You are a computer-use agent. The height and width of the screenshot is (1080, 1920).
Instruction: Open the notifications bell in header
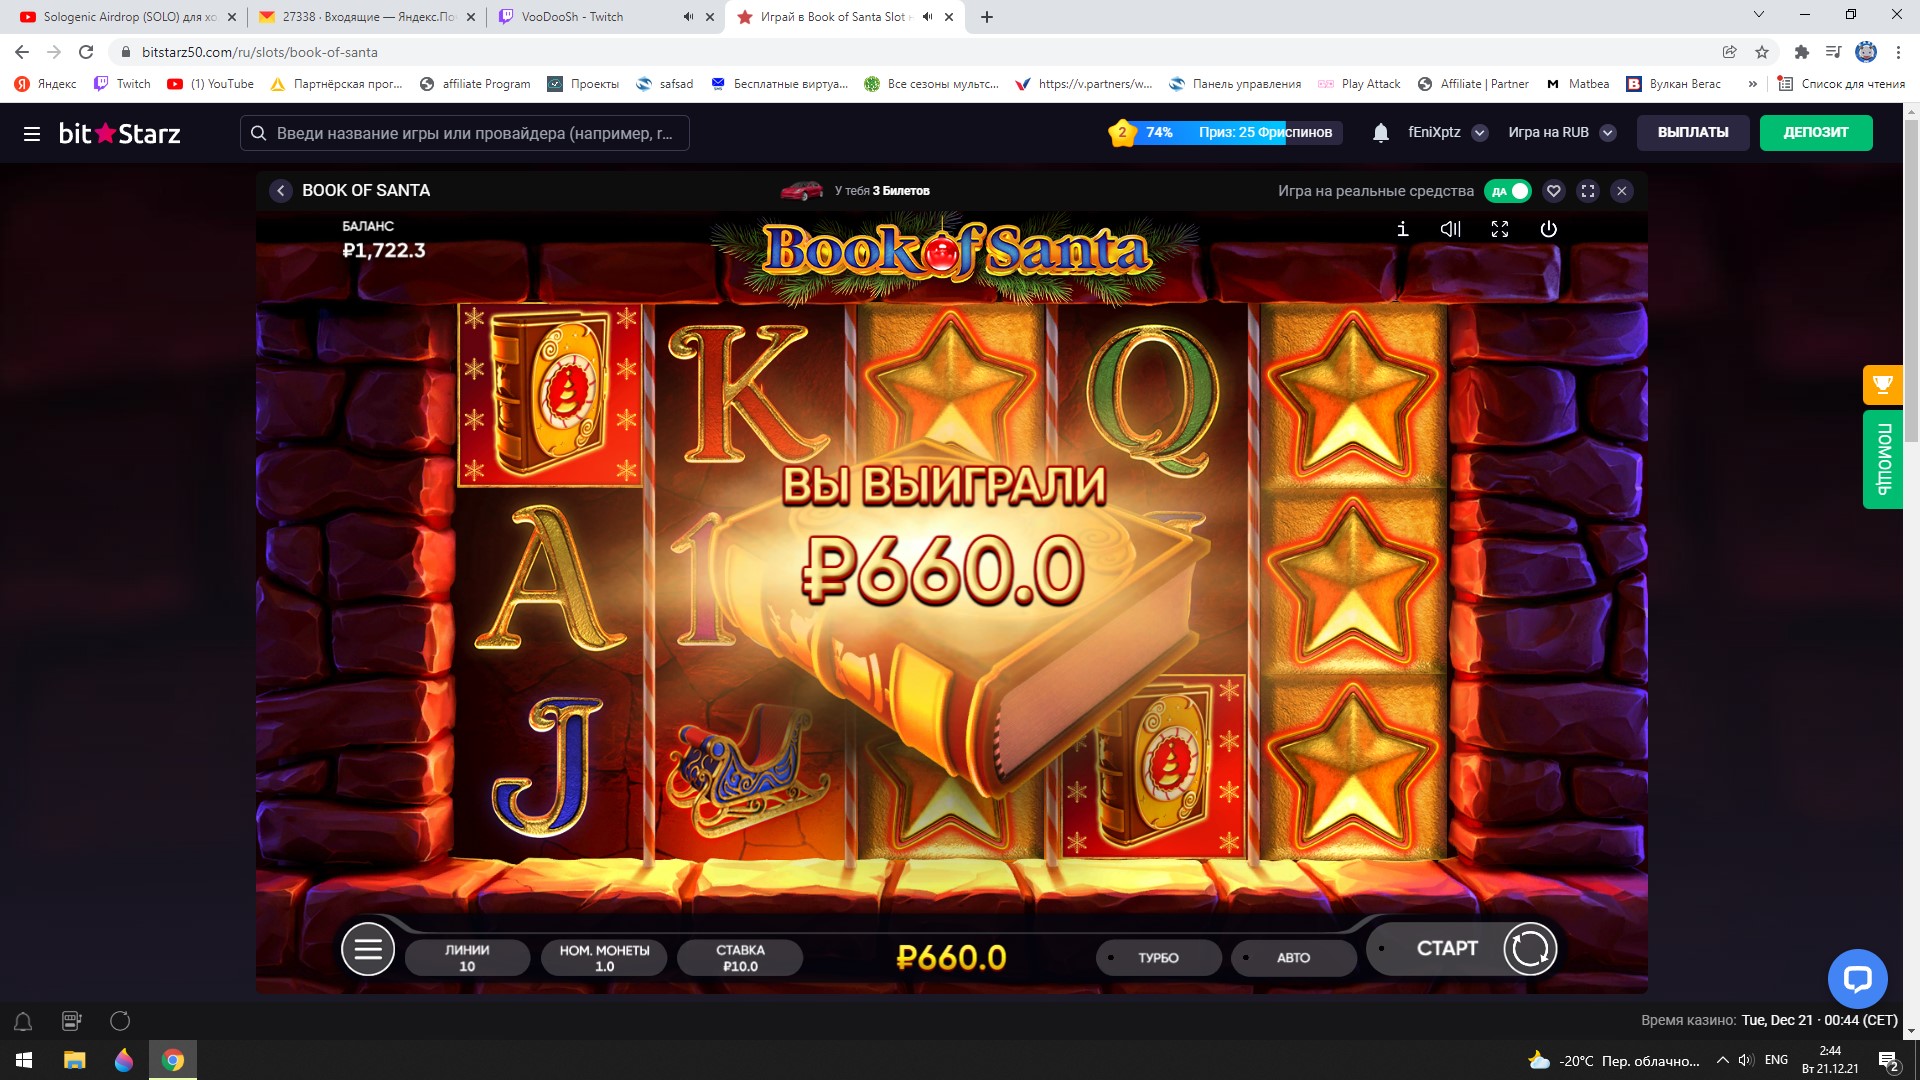[x=1380, y=133]
